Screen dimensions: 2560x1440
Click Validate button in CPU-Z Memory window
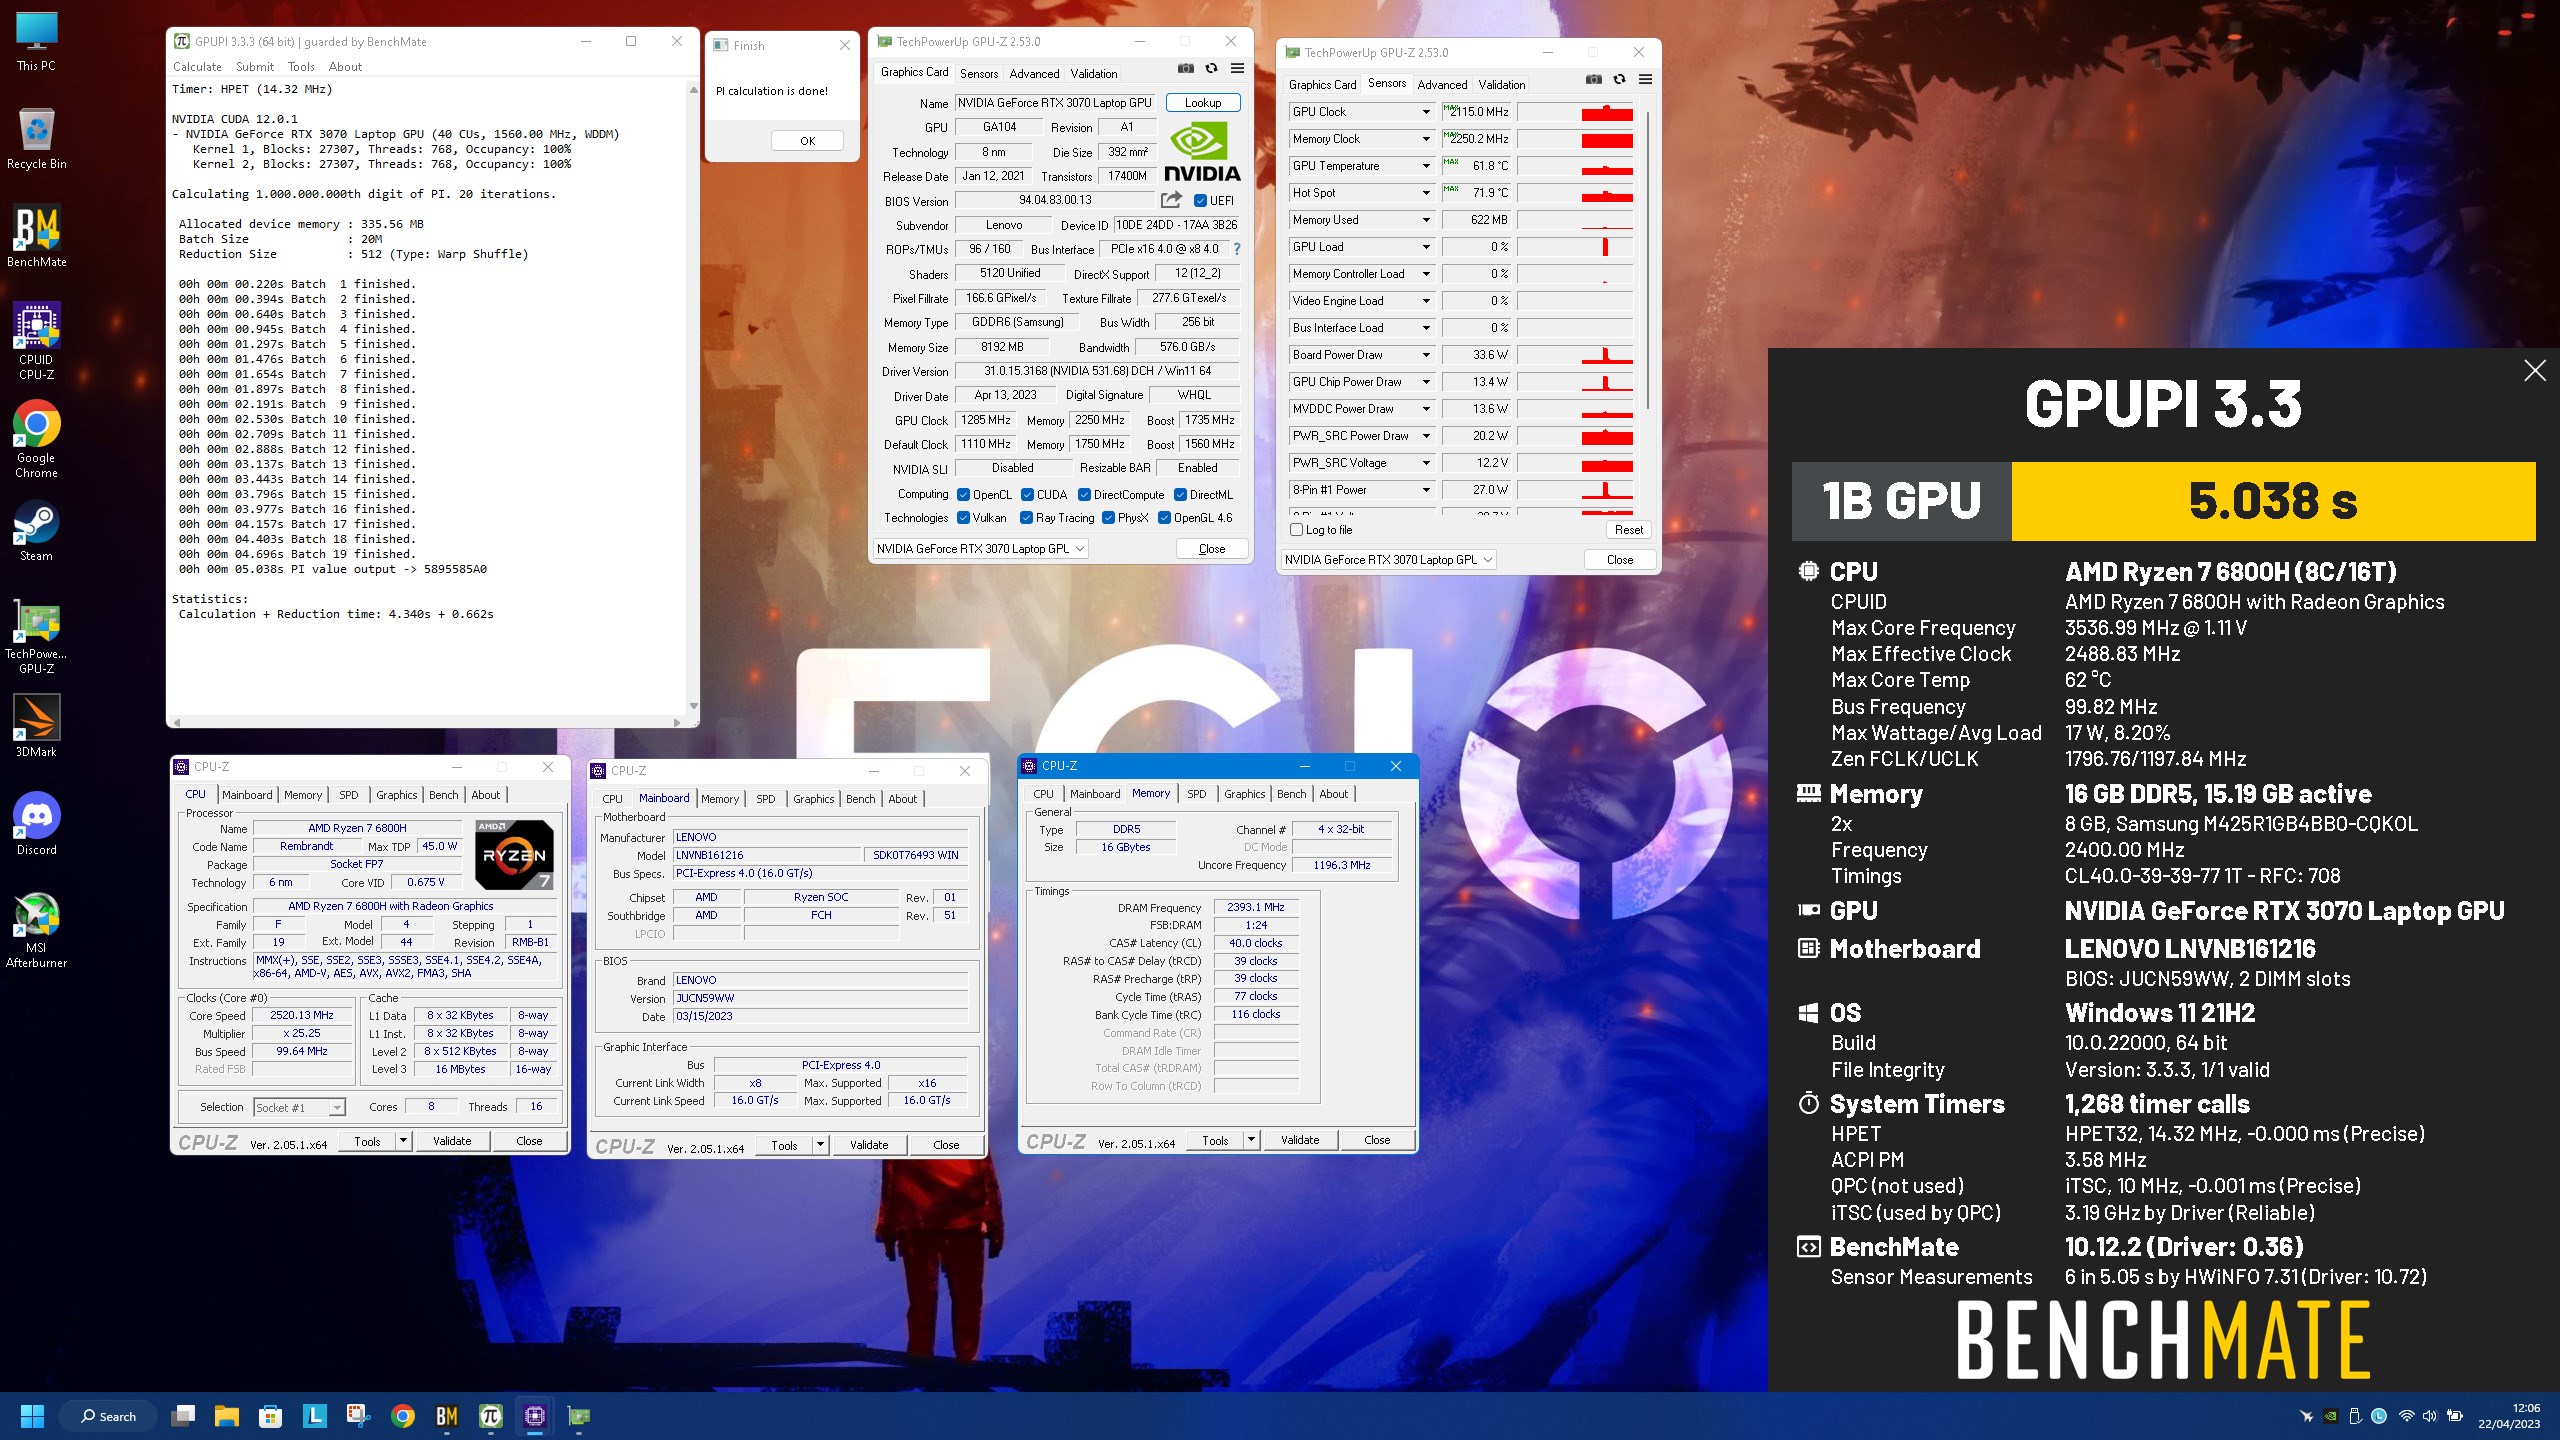click(1299, 1140)
